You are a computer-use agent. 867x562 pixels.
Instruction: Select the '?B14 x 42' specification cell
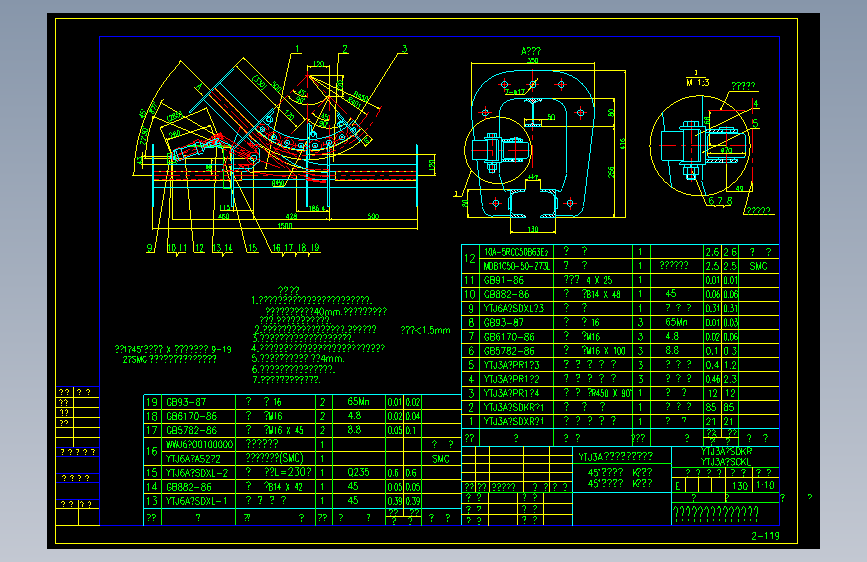pyautogui.click(x=283, y=487)
